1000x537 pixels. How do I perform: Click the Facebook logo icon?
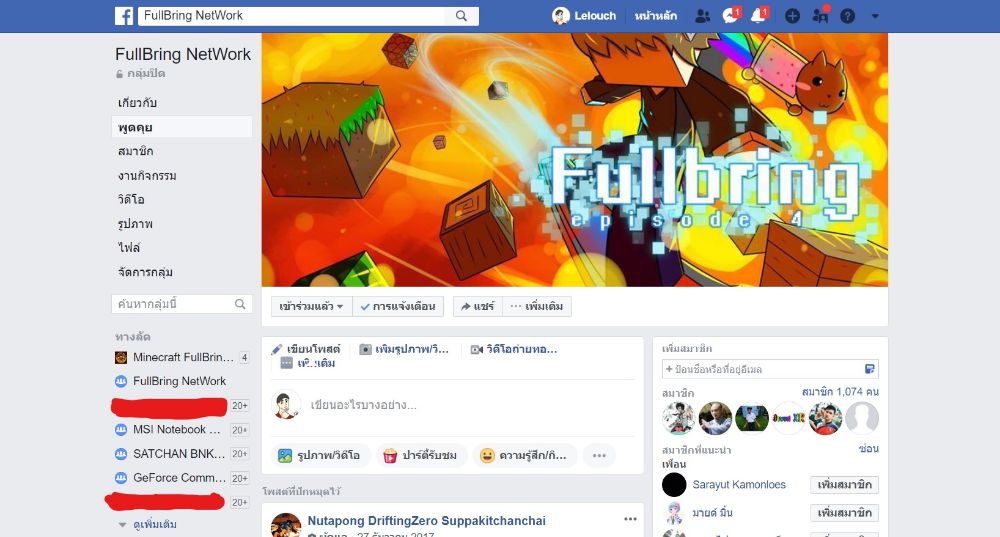124,16
